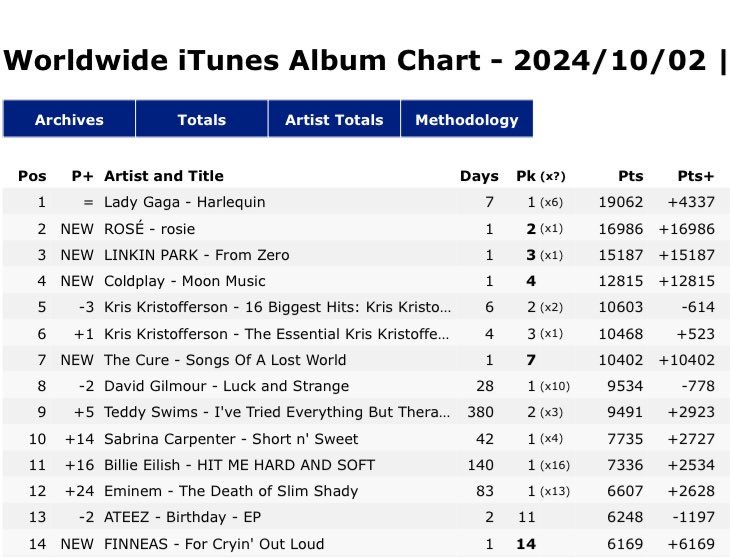Click Coldplay - Moon Music title

(185, 281)
